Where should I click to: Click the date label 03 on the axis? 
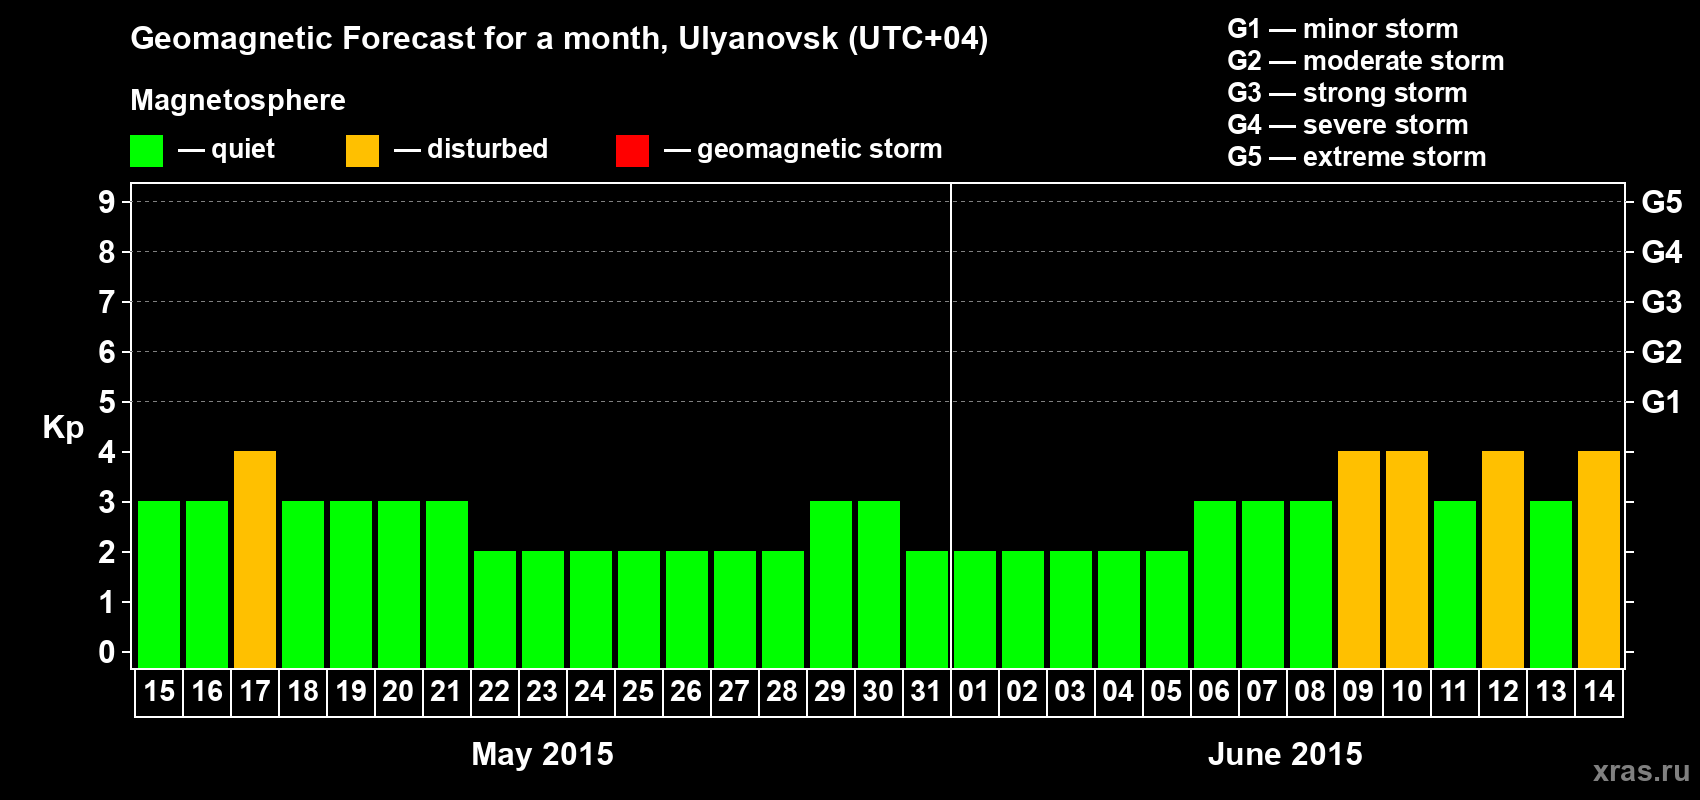tap(1071, 692)
